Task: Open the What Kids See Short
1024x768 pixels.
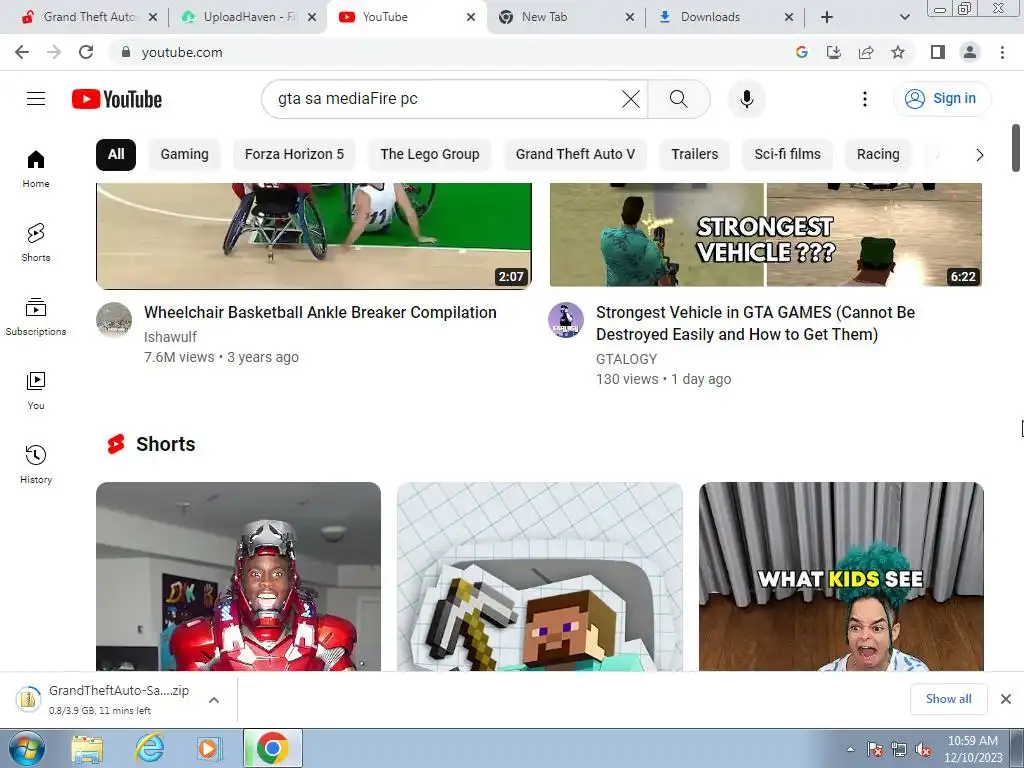Action: tap(841, 576)
